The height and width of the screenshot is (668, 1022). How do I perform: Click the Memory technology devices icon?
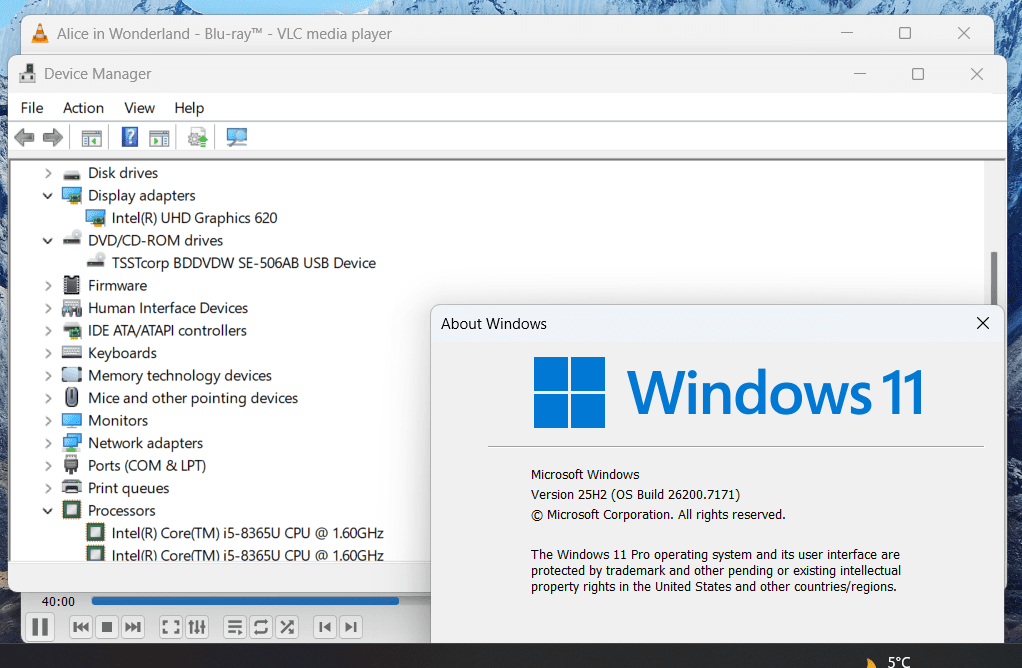tap(72, 375)
